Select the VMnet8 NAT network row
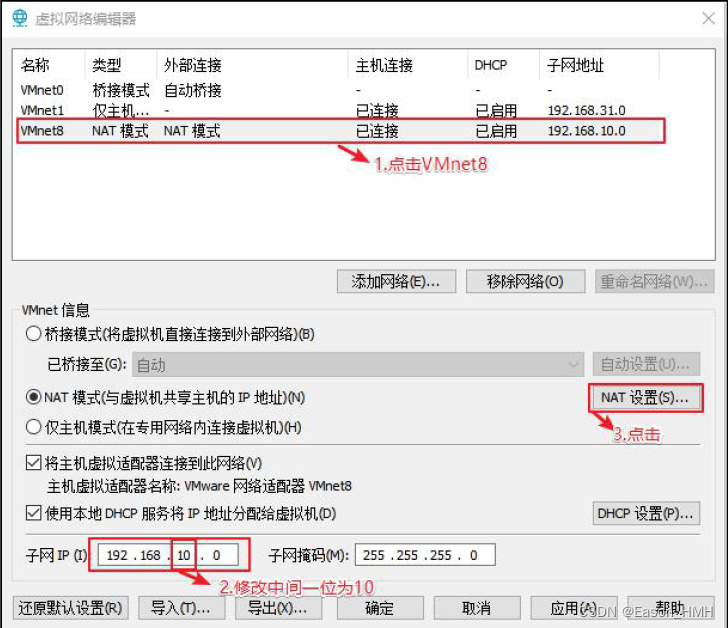Screen dimensions: 728x628 [340, 131]
